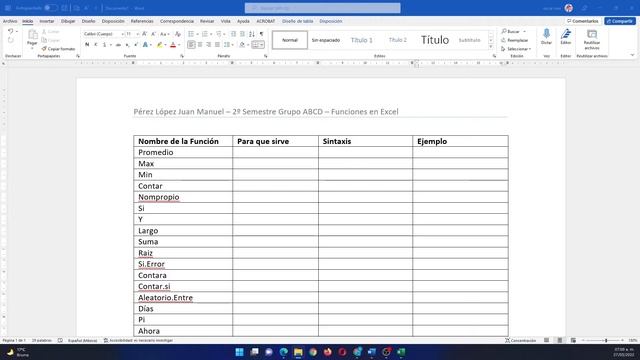
Task: Apply underline with the S button
Action: 104,45
